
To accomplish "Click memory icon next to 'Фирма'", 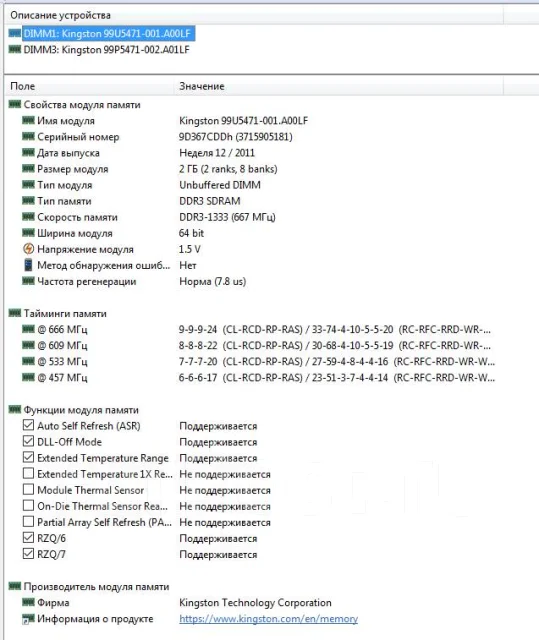I will 28,602.
